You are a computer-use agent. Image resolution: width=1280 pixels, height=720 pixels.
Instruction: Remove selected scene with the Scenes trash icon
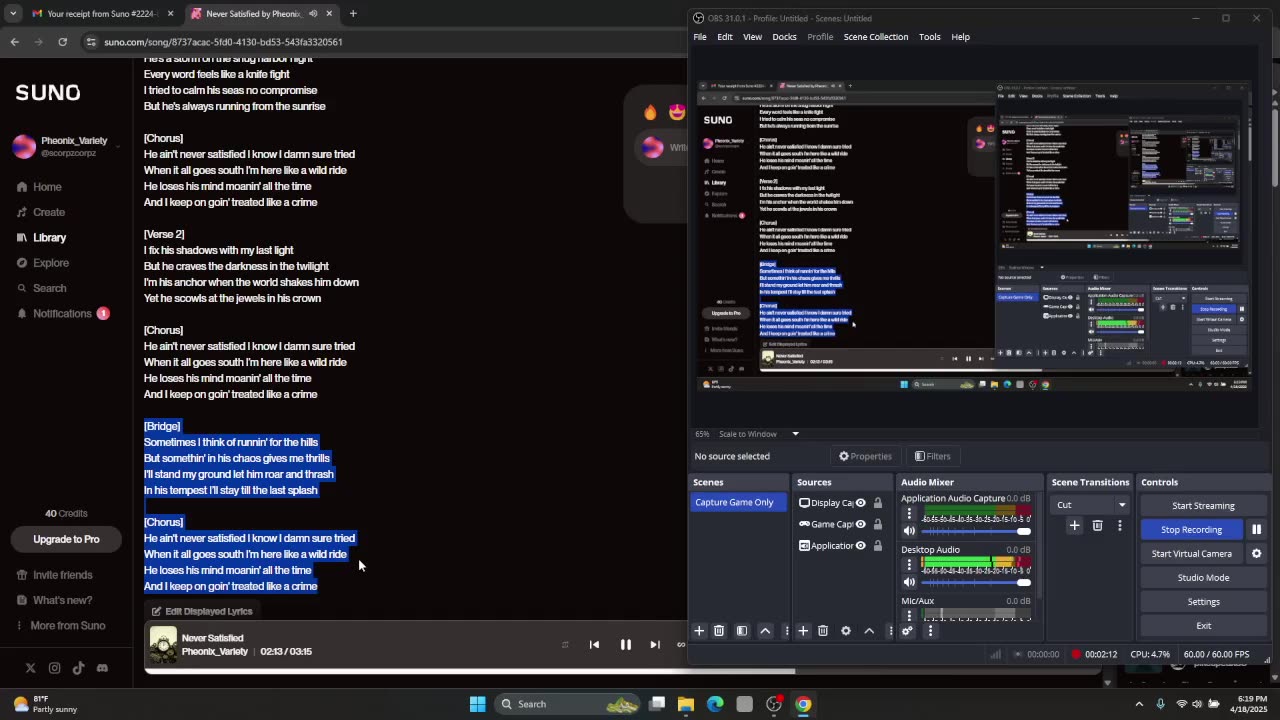(719, 631)
